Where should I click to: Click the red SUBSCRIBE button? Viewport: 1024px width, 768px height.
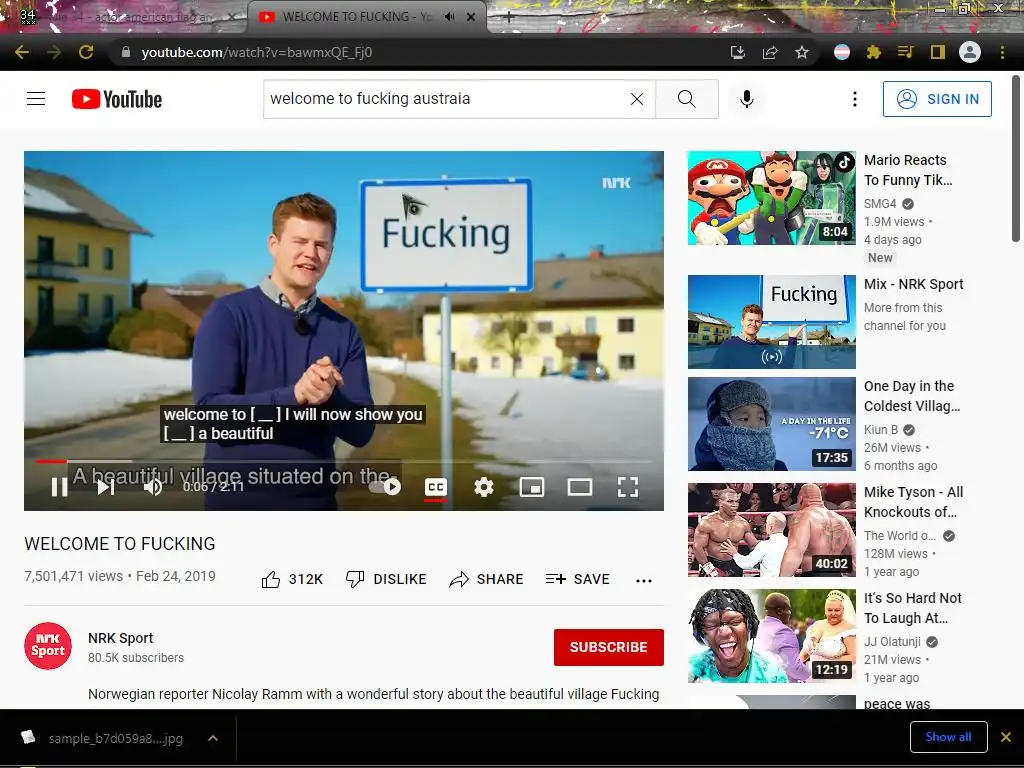[x=609, y=647]
